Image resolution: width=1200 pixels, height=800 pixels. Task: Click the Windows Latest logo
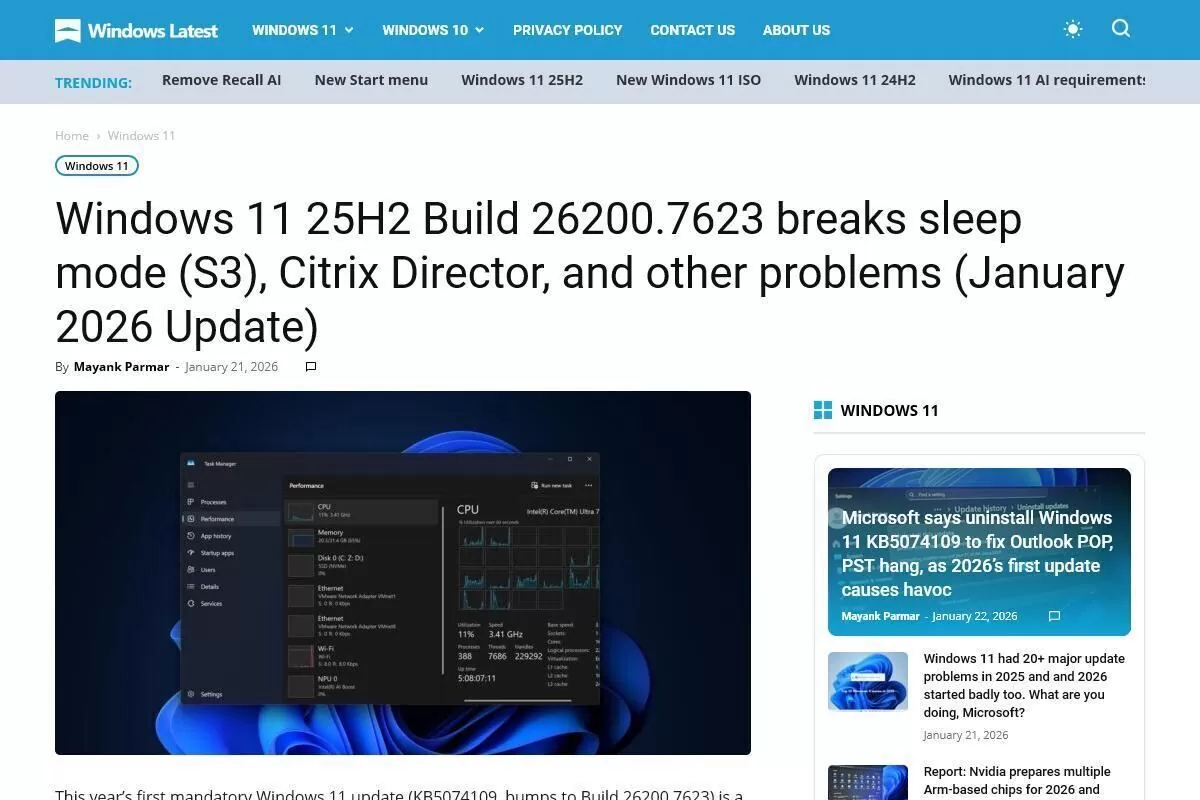[136, 30]
